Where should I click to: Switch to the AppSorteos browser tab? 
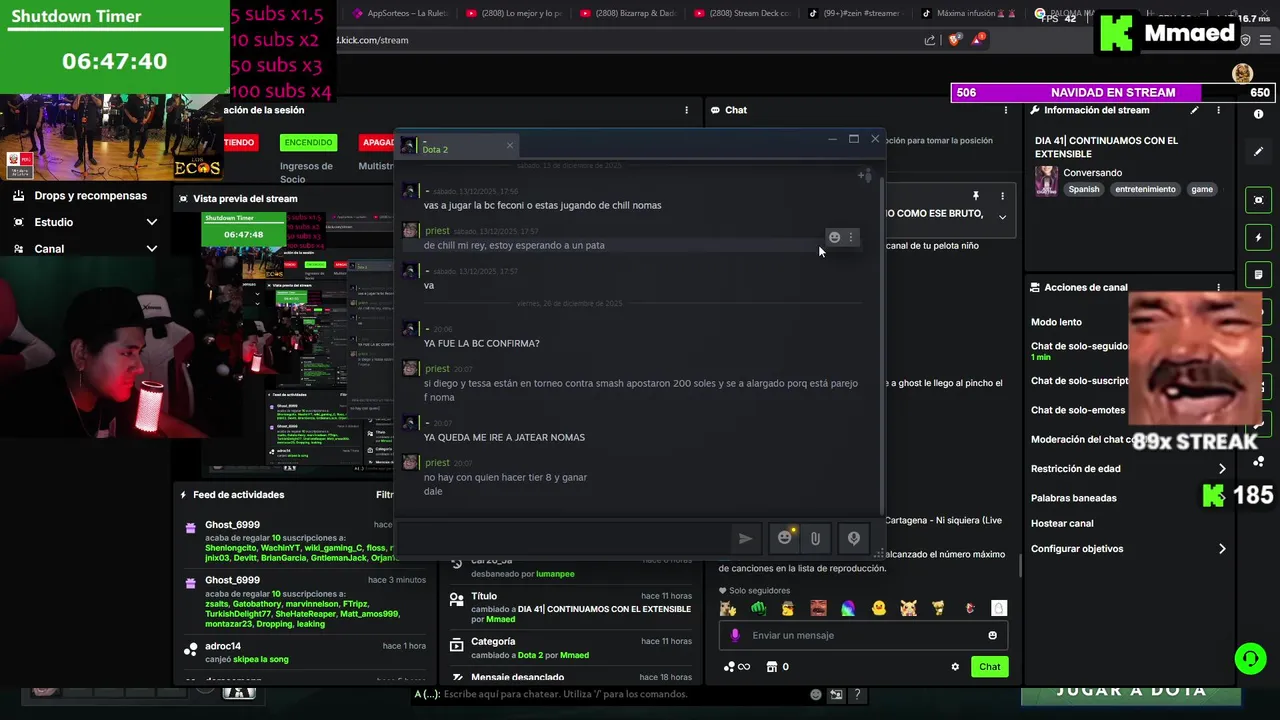click(400, 13)
